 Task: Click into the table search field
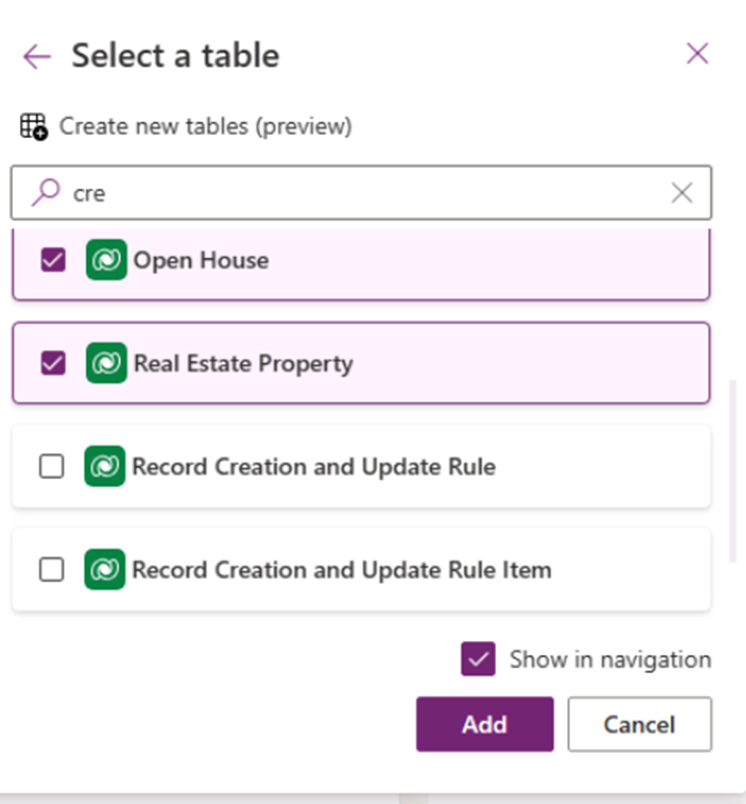pos(360,193)
